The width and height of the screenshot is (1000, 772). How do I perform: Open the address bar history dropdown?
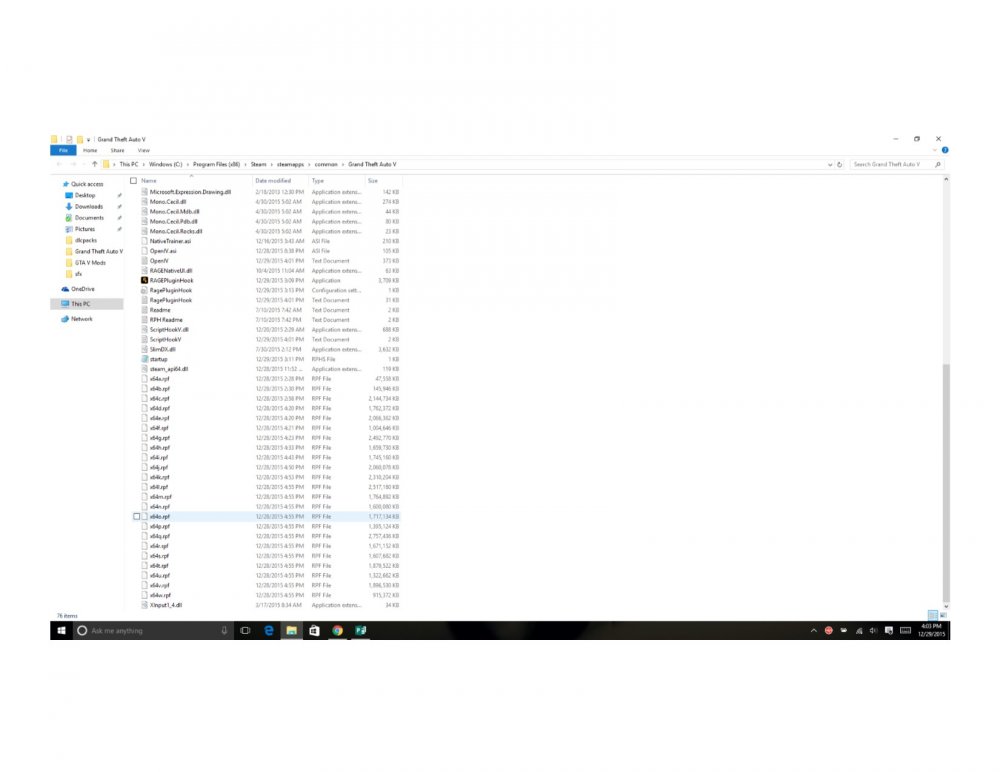coord(830,165)
